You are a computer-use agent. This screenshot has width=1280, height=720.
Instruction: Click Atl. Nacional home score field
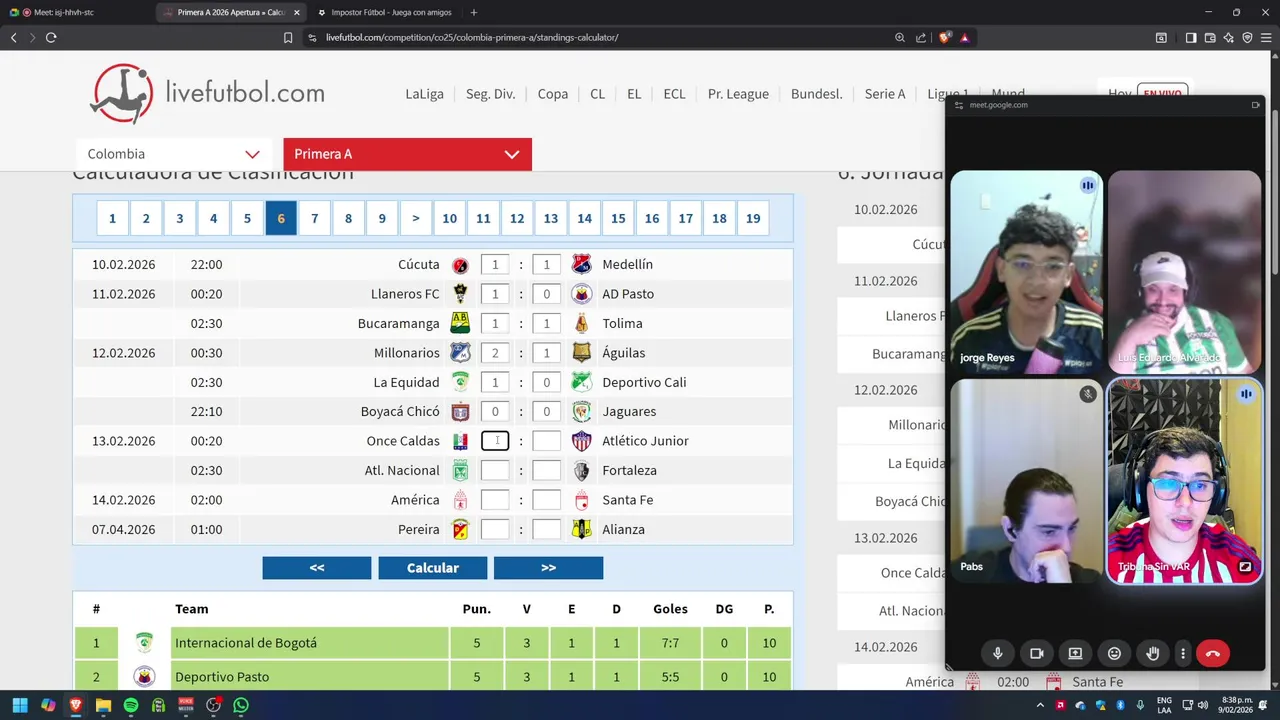click(495, 470)
